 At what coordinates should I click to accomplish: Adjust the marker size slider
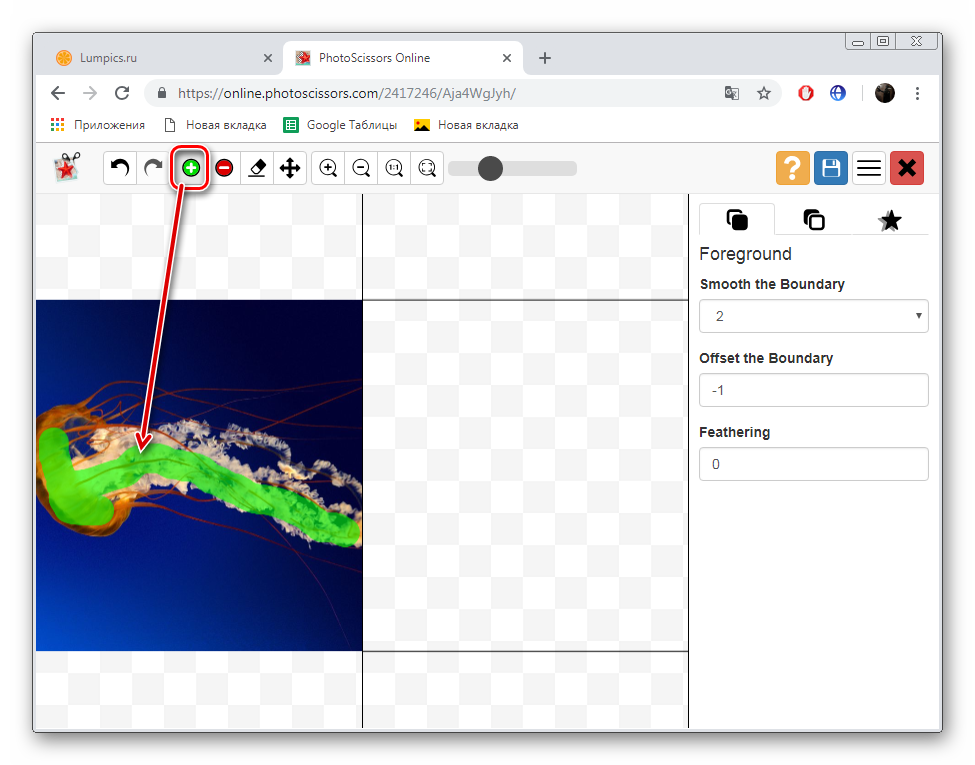click(490, 168)
